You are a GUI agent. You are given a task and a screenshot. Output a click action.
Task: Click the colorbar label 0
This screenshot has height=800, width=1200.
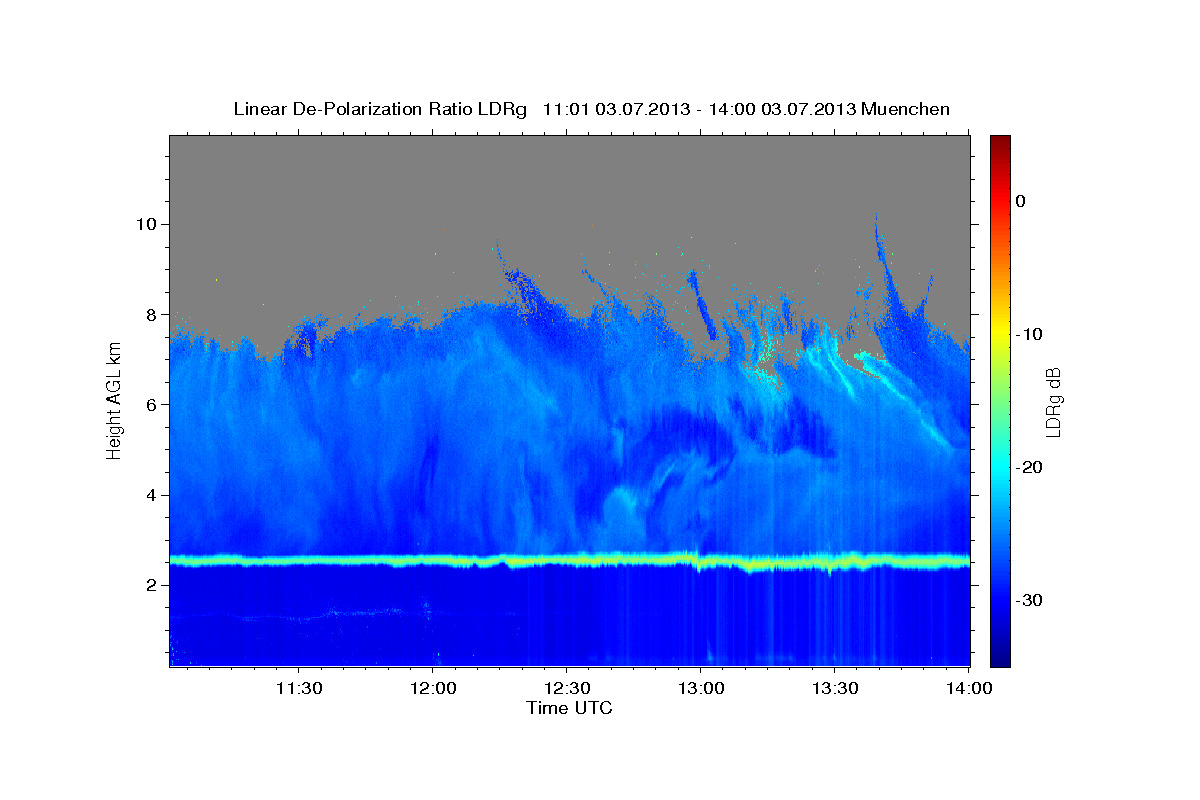[x=1021, y=201]
